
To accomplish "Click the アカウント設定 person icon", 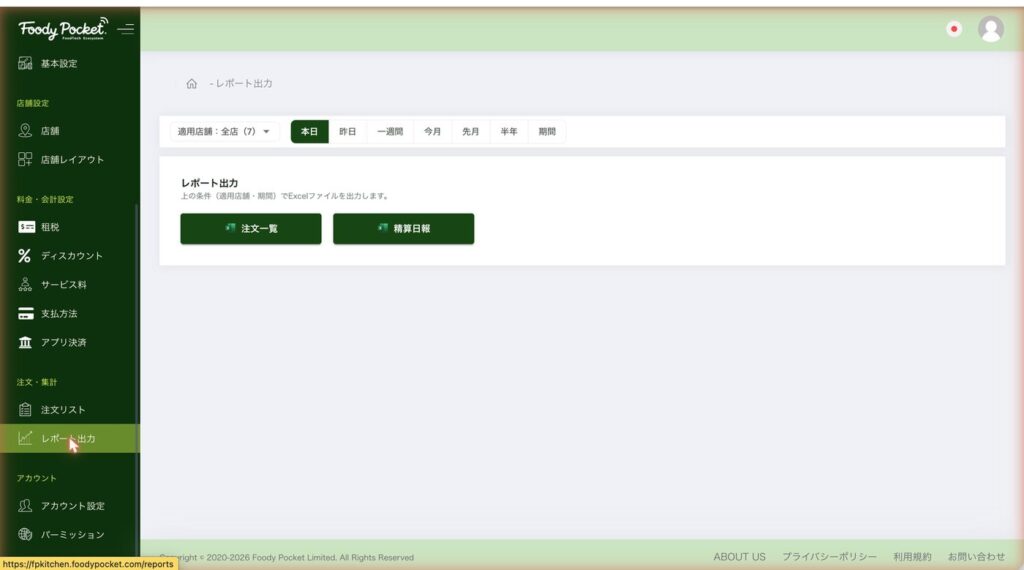I will (x=25, y=505).
